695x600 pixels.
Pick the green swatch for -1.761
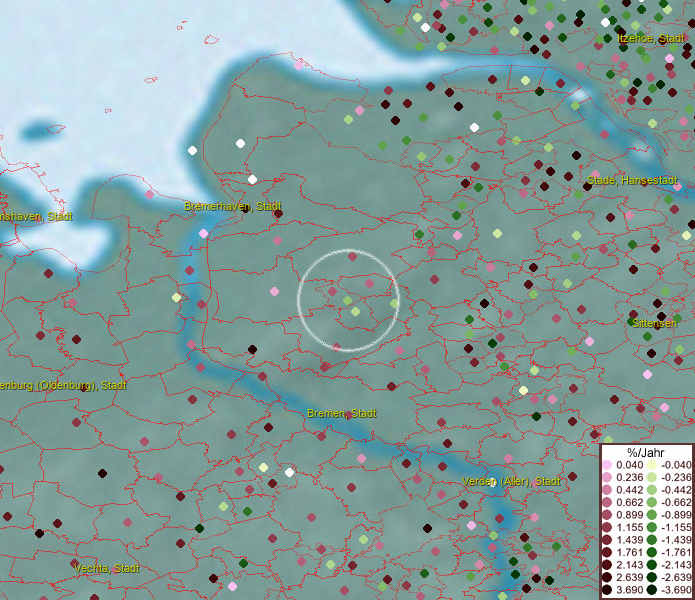pyautogui.click(x=652, y=553)
